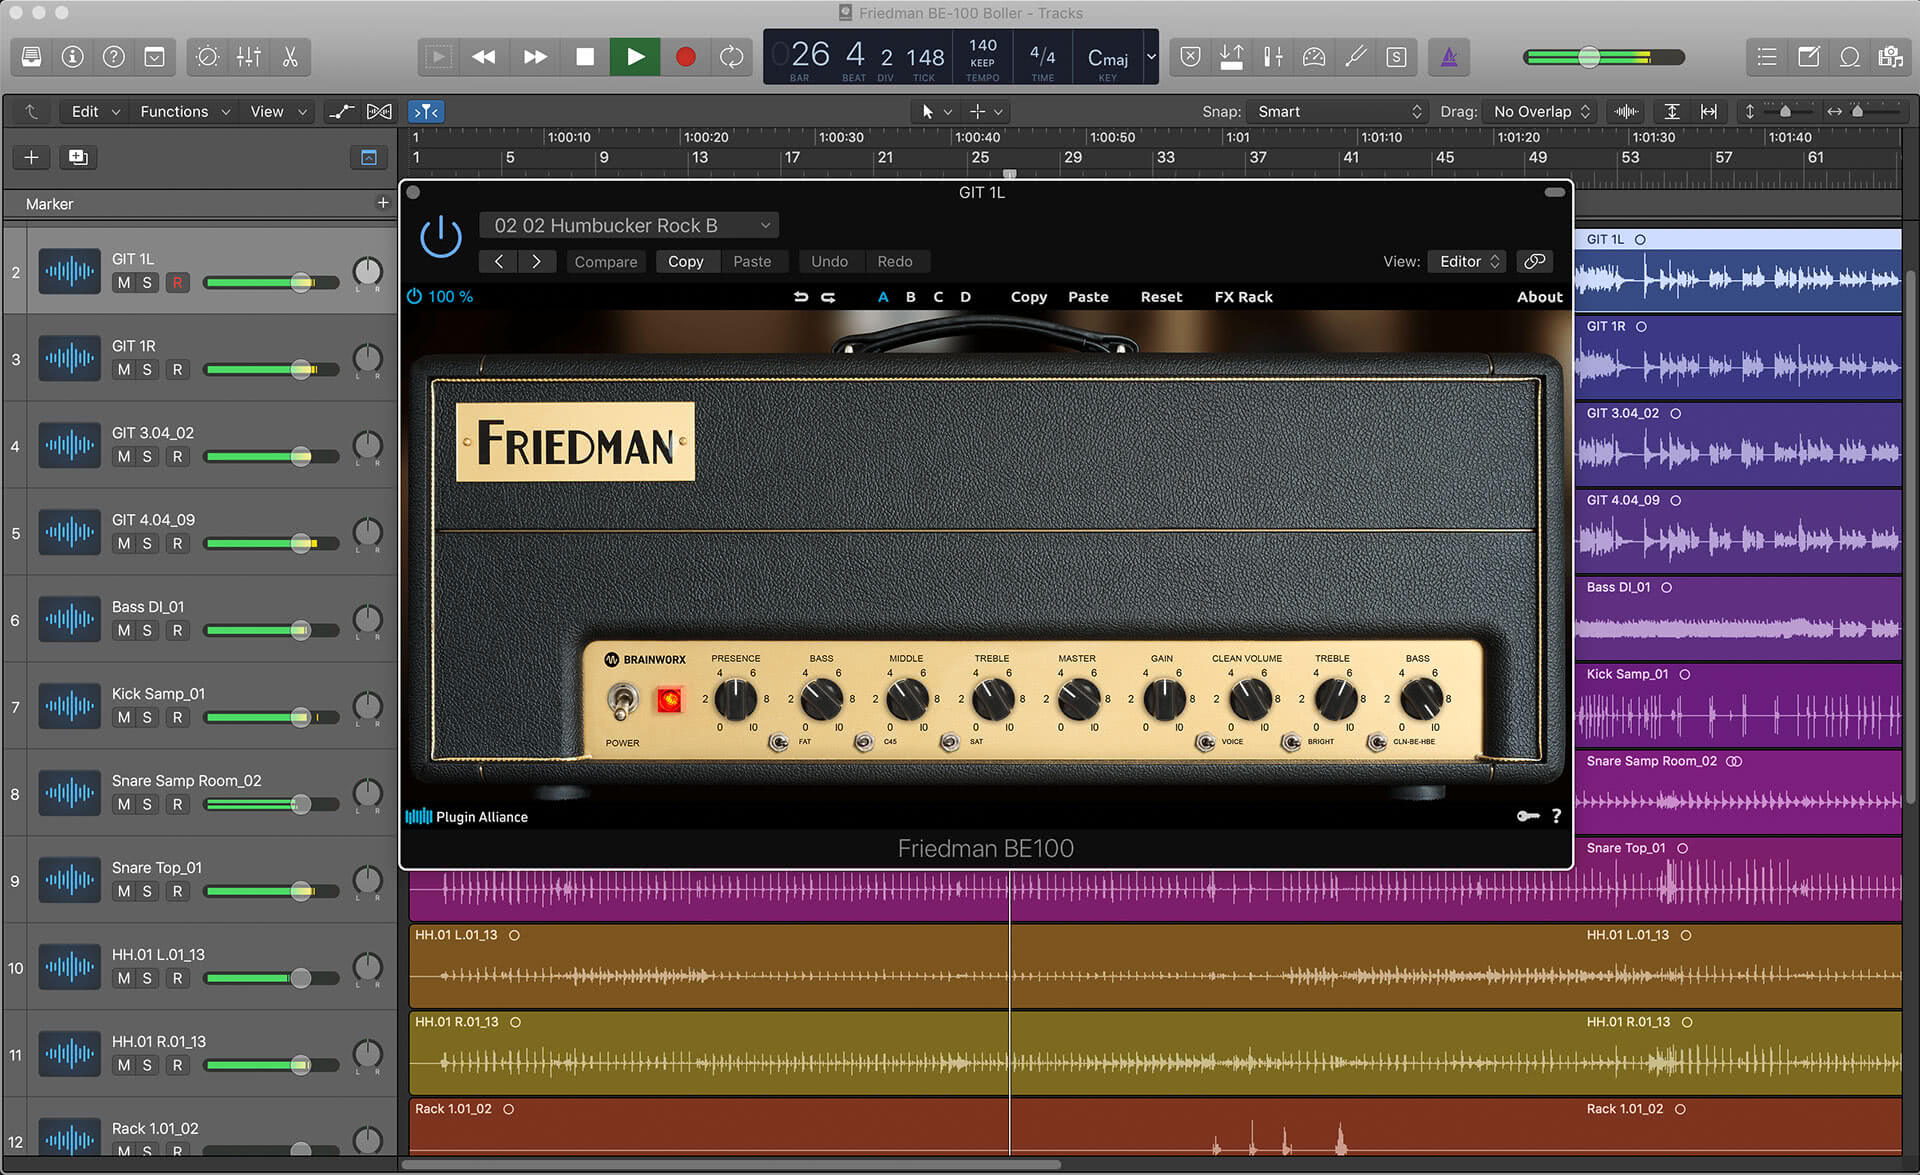Open the Edit dropdown menu

pos(94,112)
